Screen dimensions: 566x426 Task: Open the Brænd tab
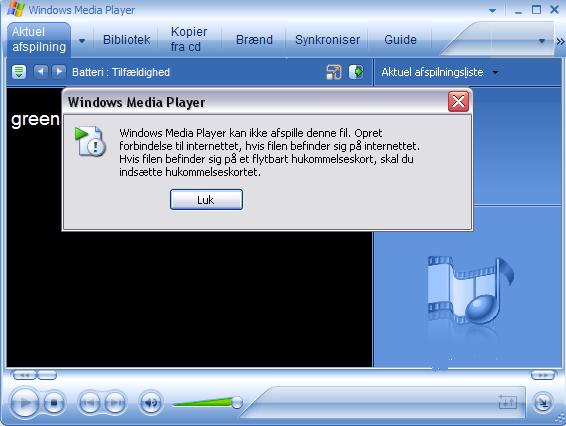tap(254, 40)
